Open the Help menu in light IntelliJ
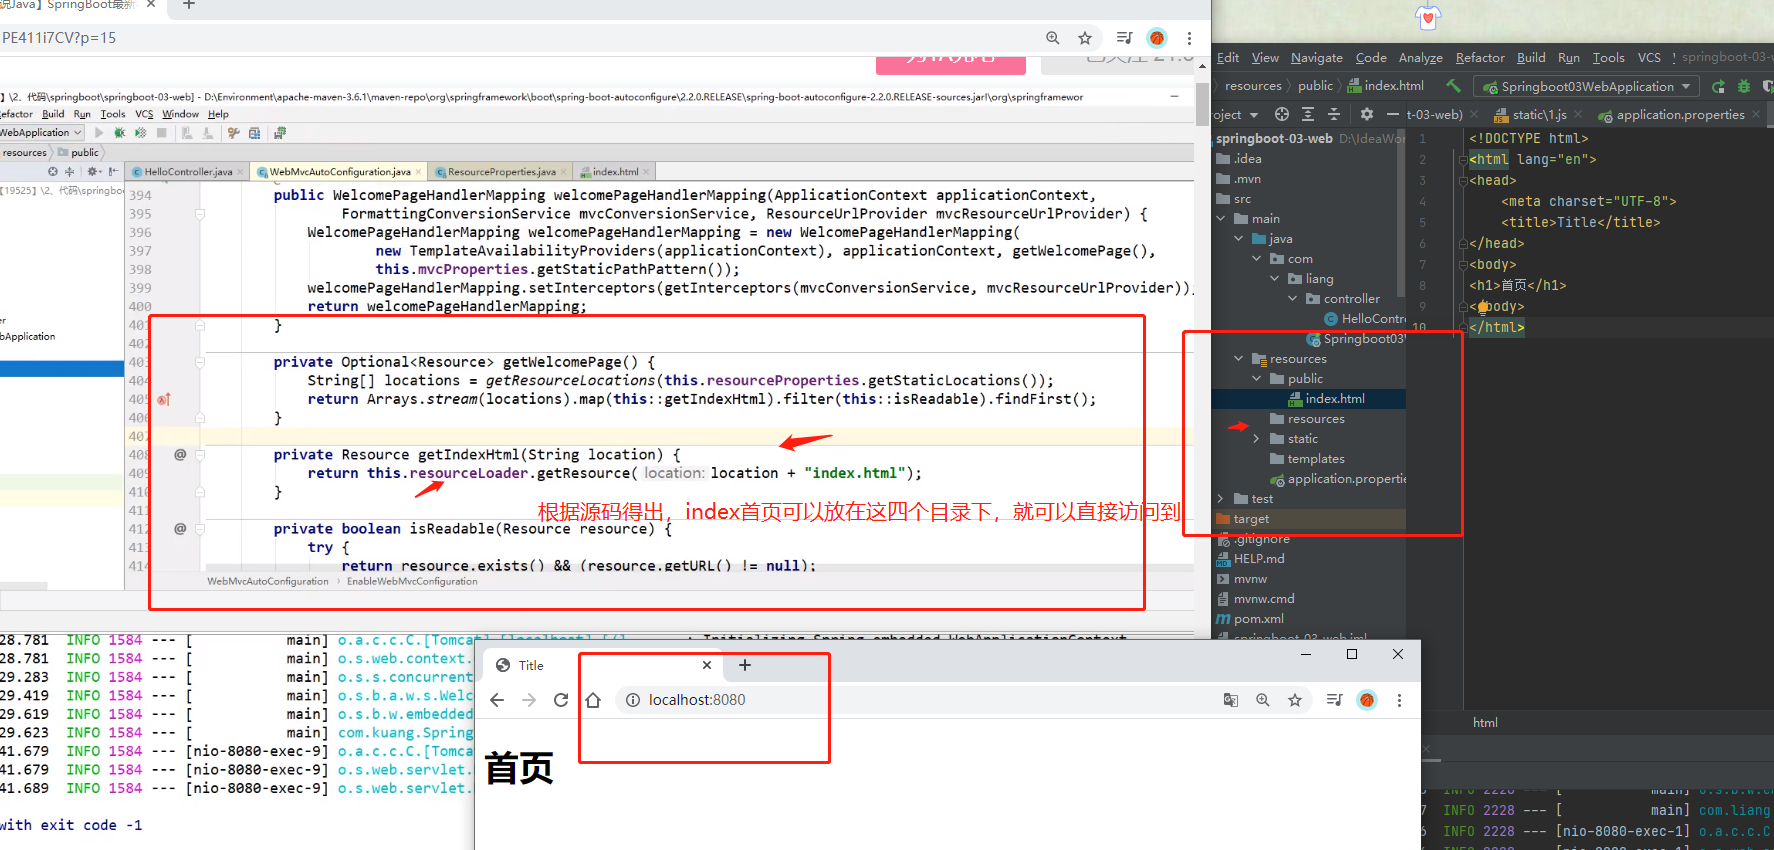 pos(218,114)
